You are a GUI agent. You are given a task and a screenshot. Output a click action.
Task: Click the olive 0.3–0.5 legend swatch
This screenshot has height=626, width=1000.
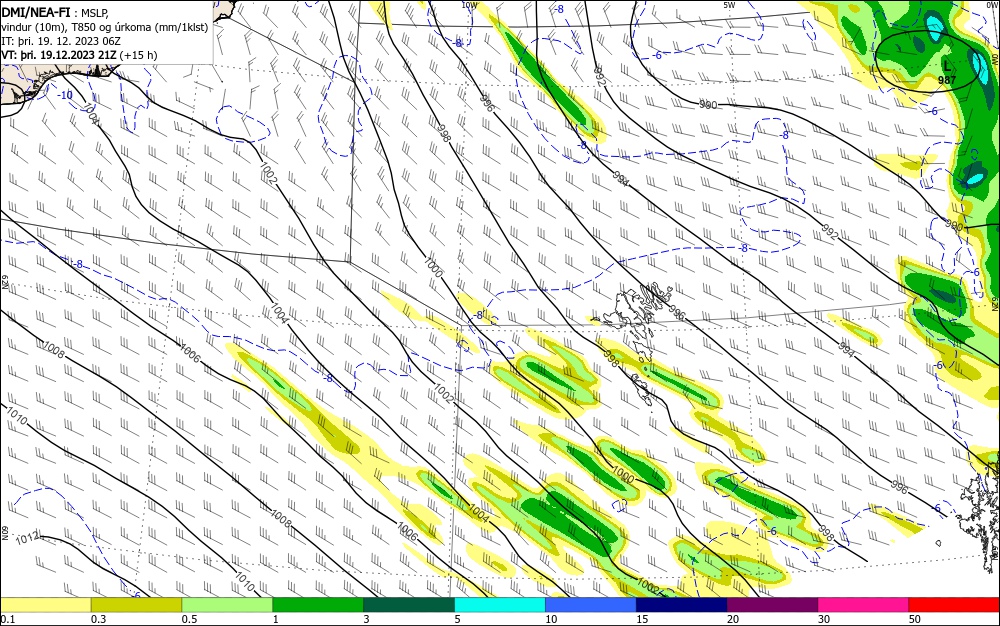click(x=136, y=605)
